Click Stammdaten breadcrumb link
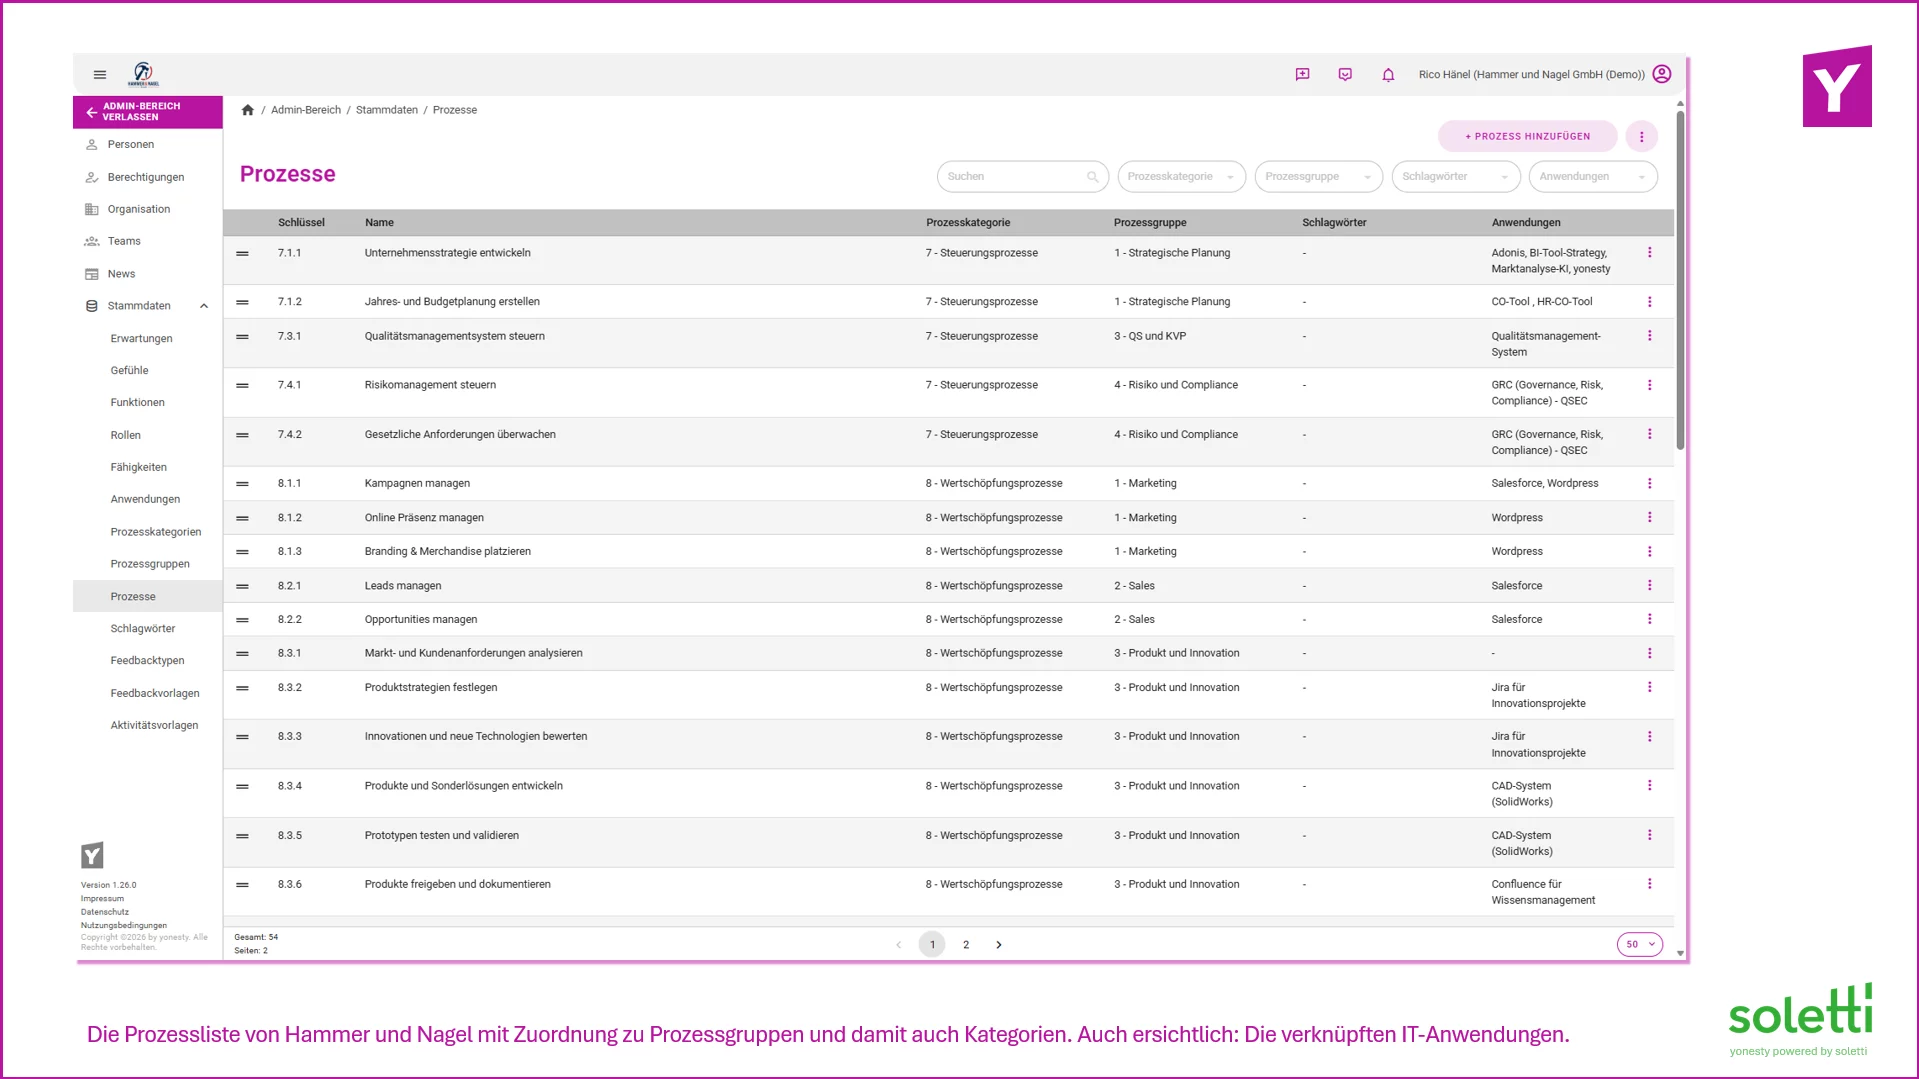This screenshot has width=1919, height=1079. (387, 110)
